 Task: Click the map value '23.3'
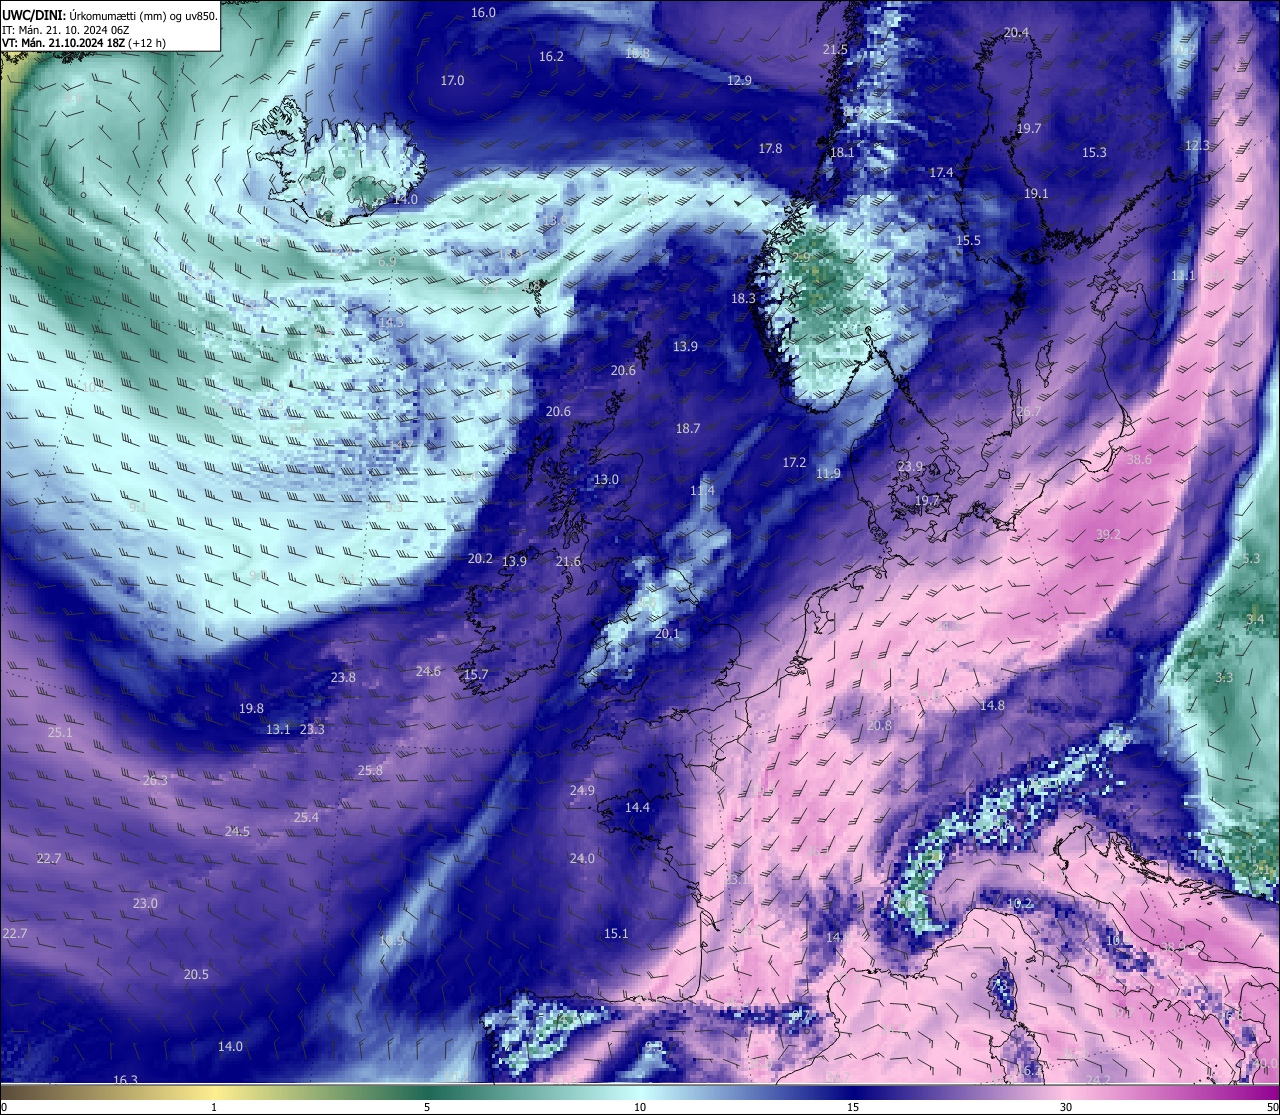(312, 729)
